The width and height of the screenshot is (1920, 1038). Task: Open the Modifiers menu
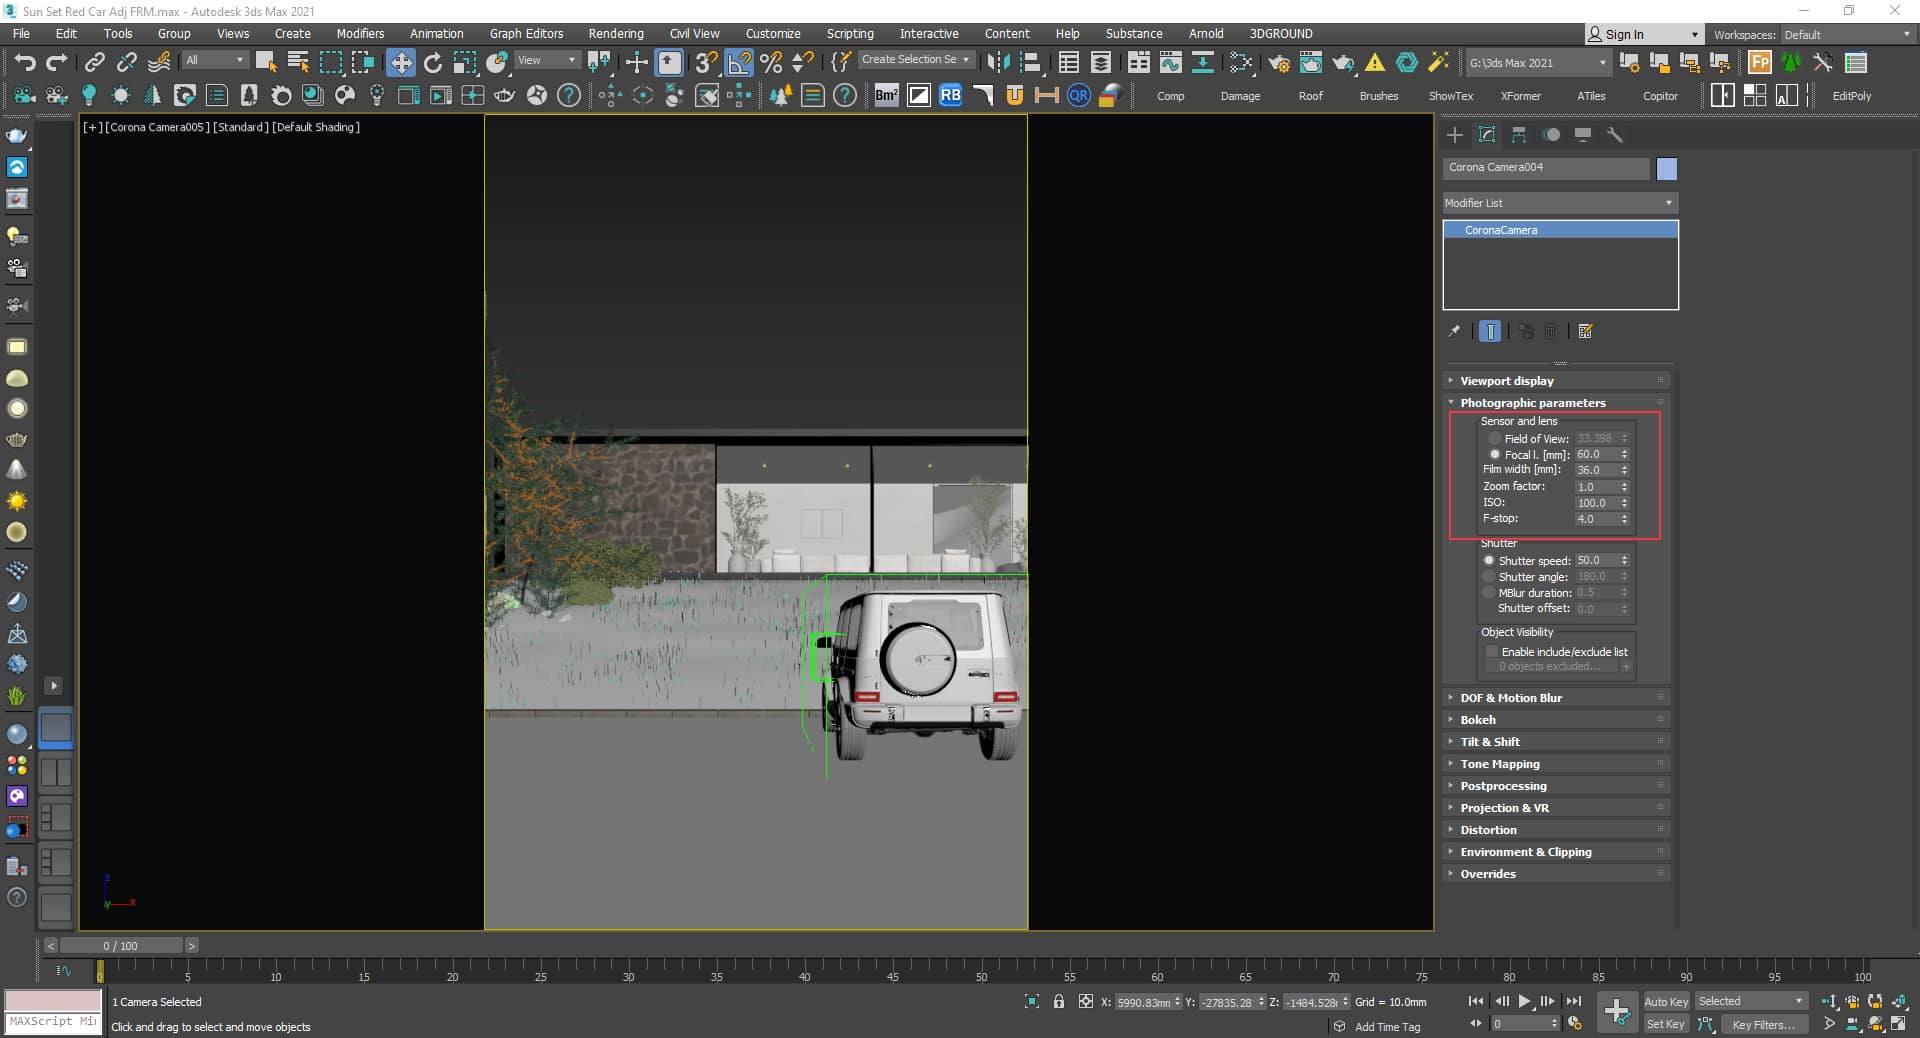[360, 33]
